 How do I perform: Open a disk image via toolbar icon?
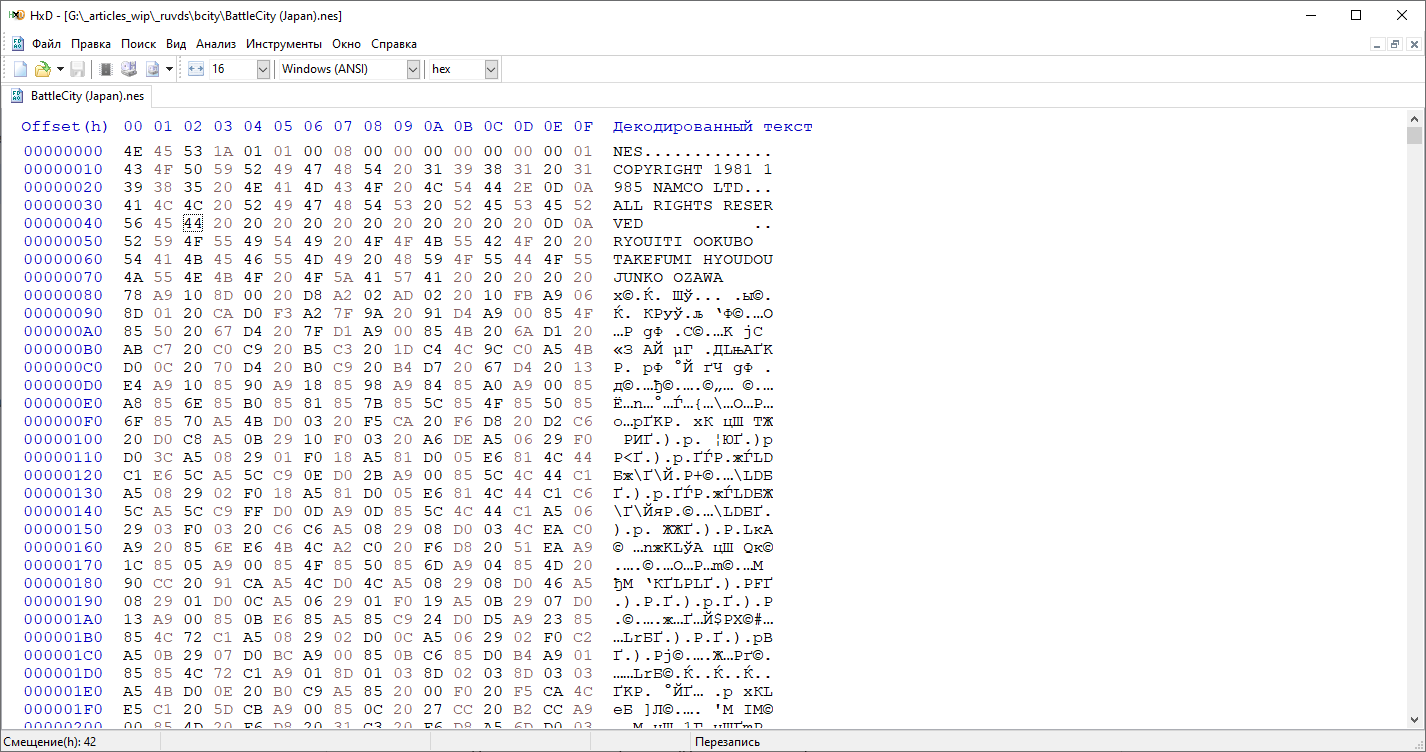click(153, 69)
